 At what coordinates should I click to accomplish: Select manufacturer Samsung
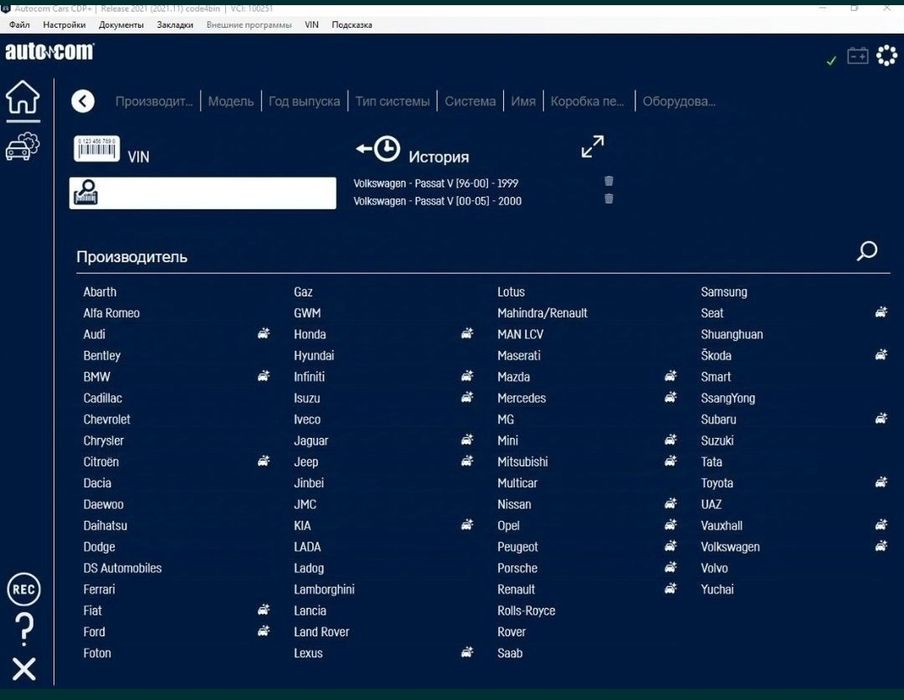(x=724, y=292)
